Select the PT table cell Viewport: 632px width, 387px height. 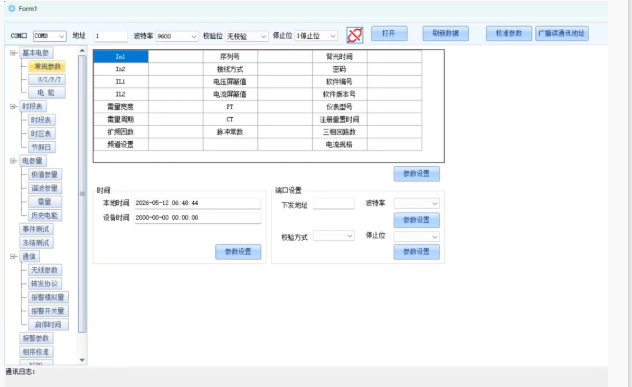click(230, 107)
